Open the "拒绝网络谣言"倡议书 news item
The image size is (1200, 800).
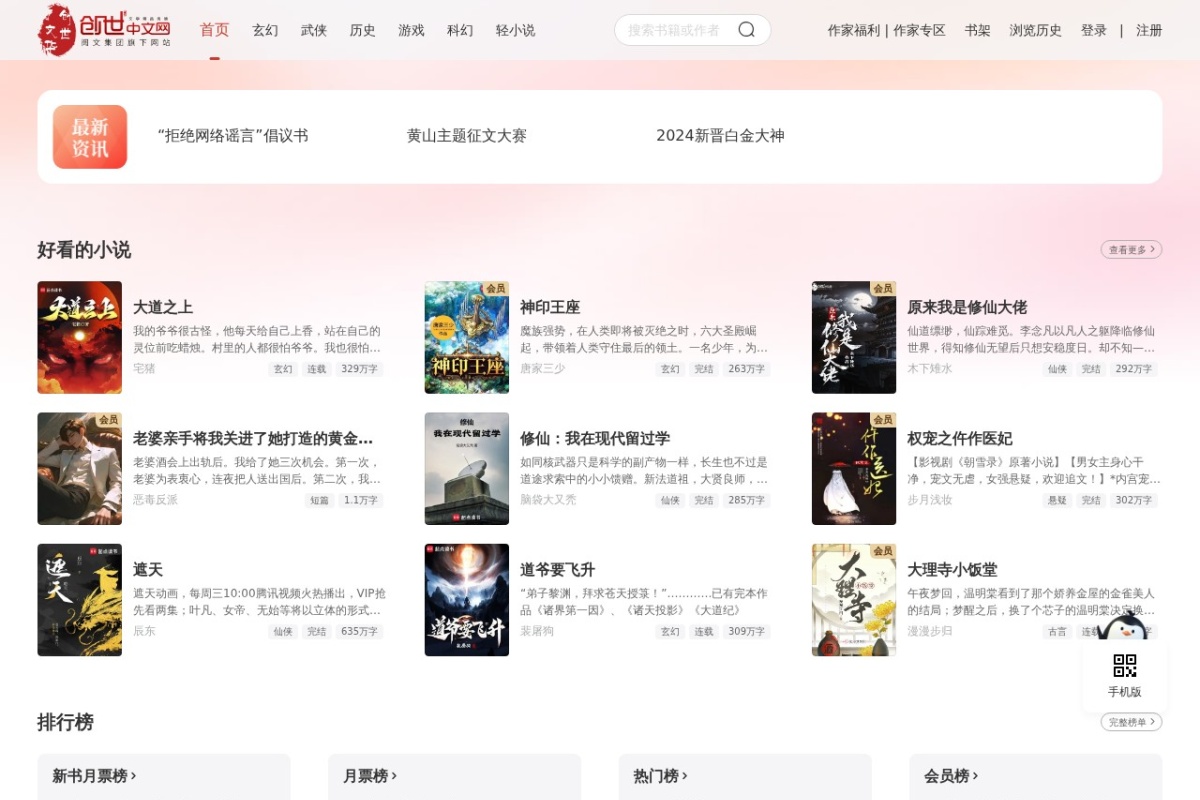point(233,136)
